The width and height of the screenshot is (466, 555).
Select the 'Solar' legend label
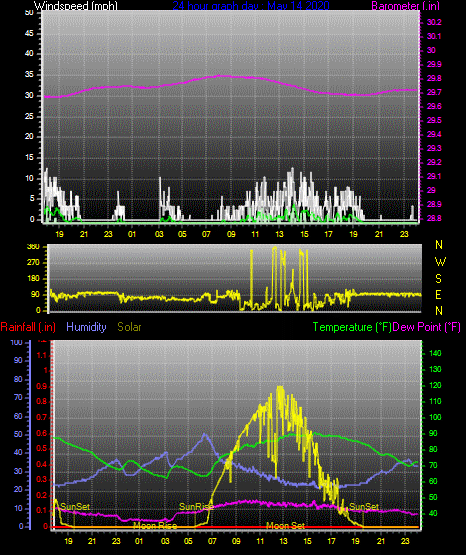[129, 327]
